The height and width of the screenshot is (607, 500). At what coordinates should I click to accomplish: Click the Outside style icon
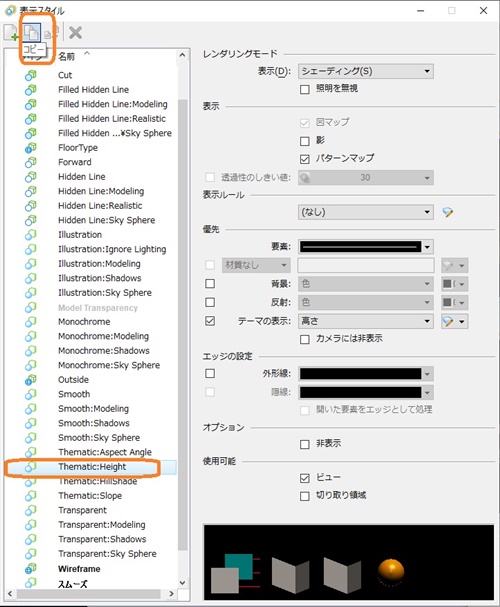click(x=31, y=380)
